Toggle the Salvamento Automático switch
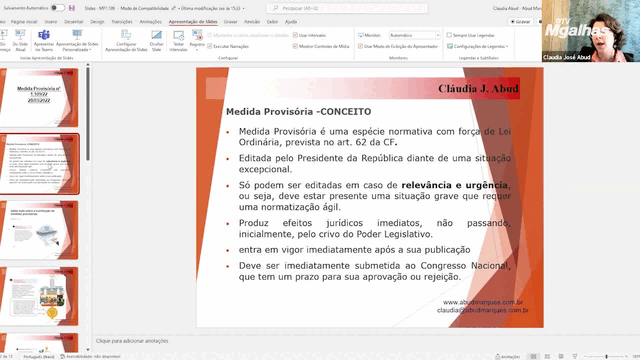The height and width of the screenshot is (360, 640). click(x=58, y=8)
